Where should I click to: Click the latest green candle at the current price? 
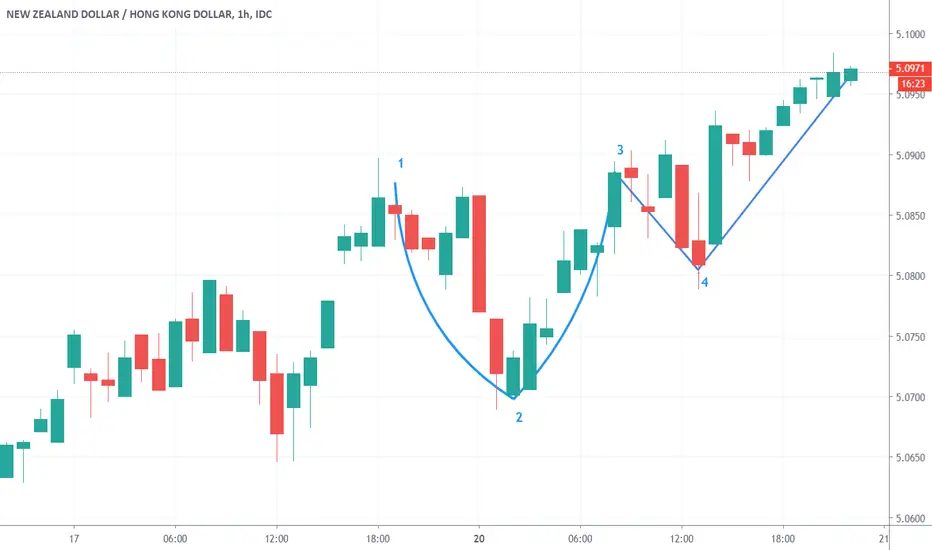click(x=851, y=75)
